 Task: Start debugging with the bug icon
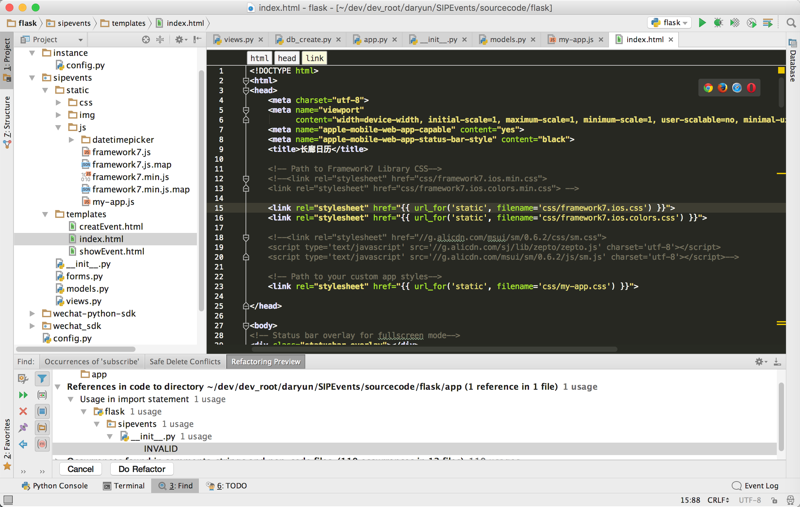pos(718,22)
